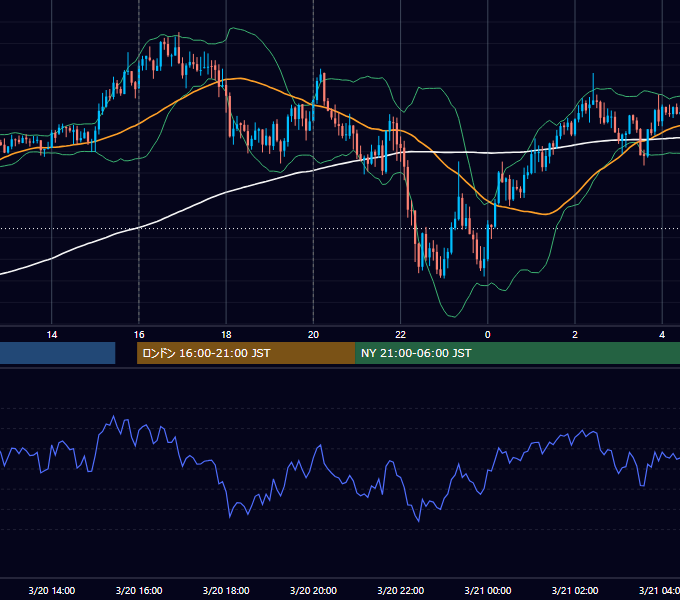Screen dimensions: 680x600
Task: Select the 18 hour axis label
Action: coord(226,335)
